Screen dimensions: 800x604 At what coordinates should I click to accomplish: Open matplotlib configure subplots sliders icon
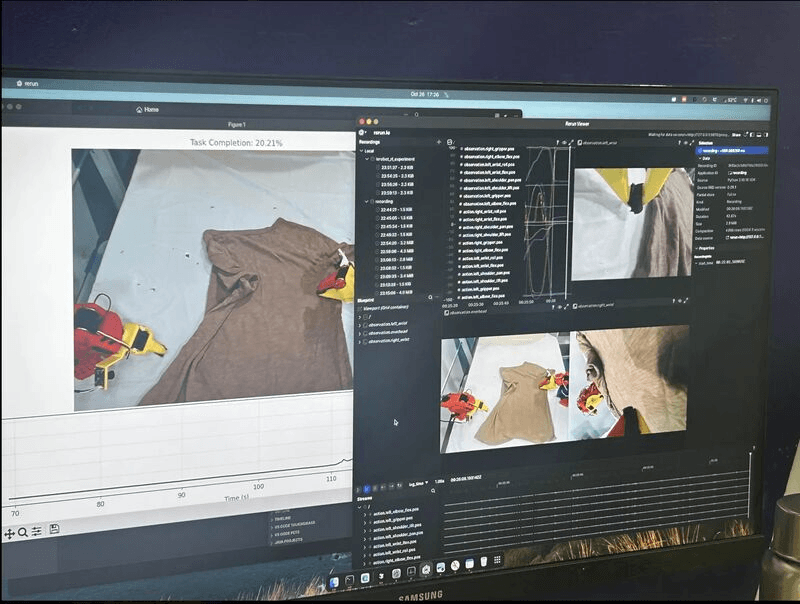click(37, 531)
